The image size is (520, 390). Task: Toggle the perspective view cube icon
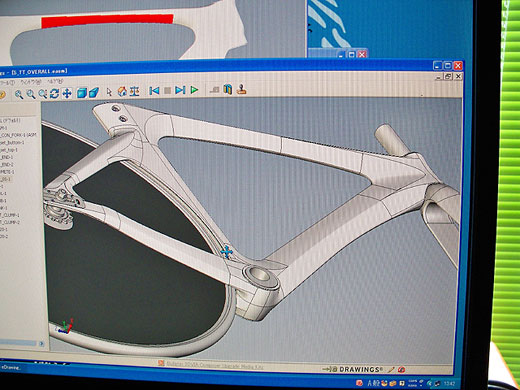coord(94,92)
